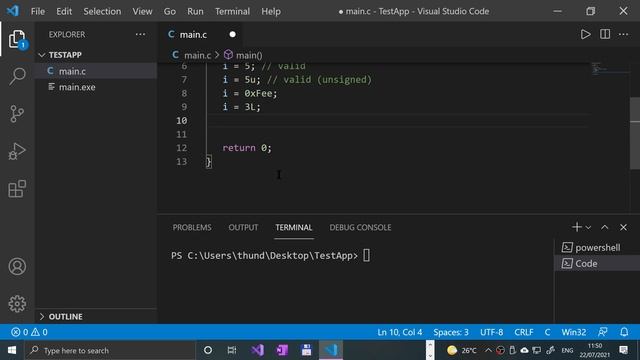
Task: Open the Windows action center icon
Action: click(624, 350)
